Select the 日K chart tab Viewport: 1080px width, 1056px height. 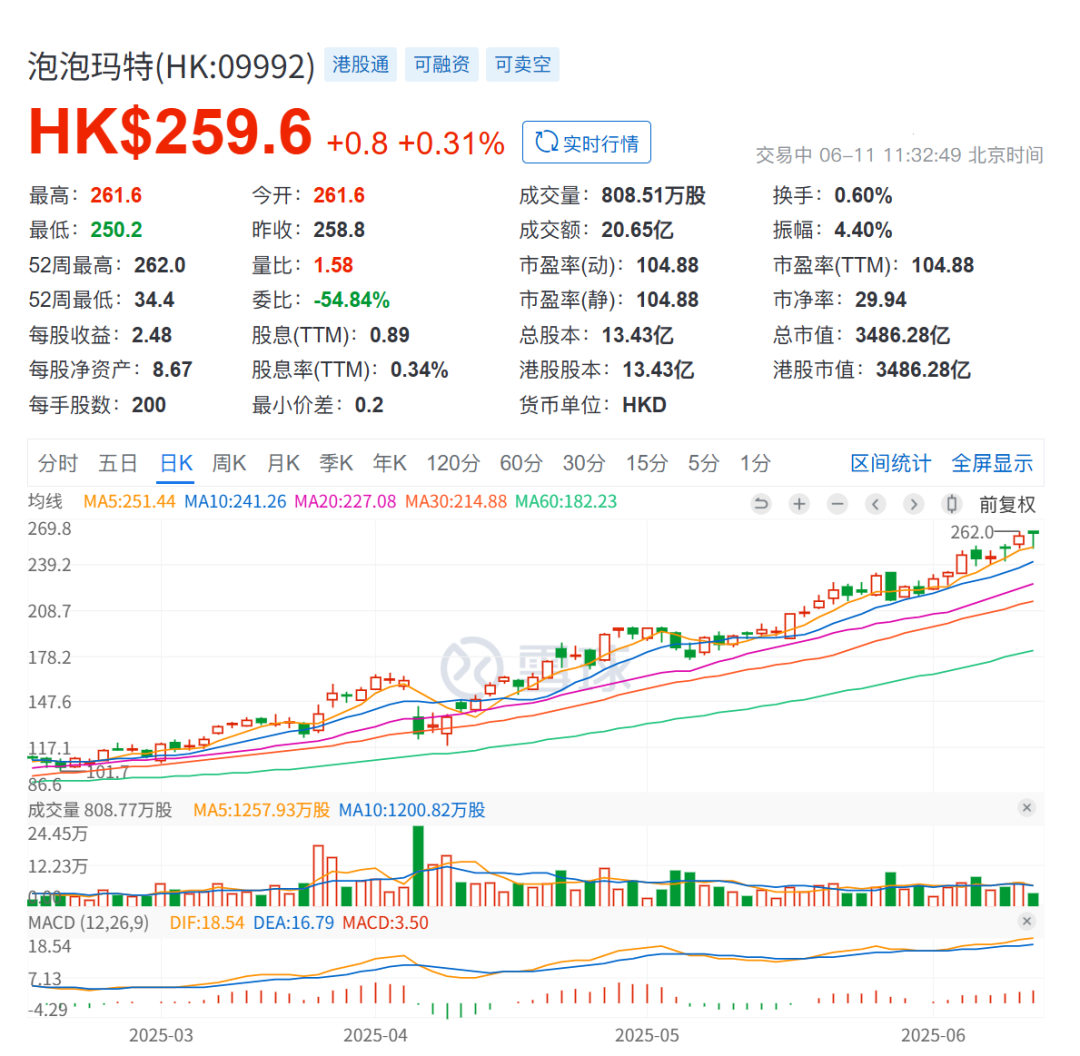[x=176, y=463]
